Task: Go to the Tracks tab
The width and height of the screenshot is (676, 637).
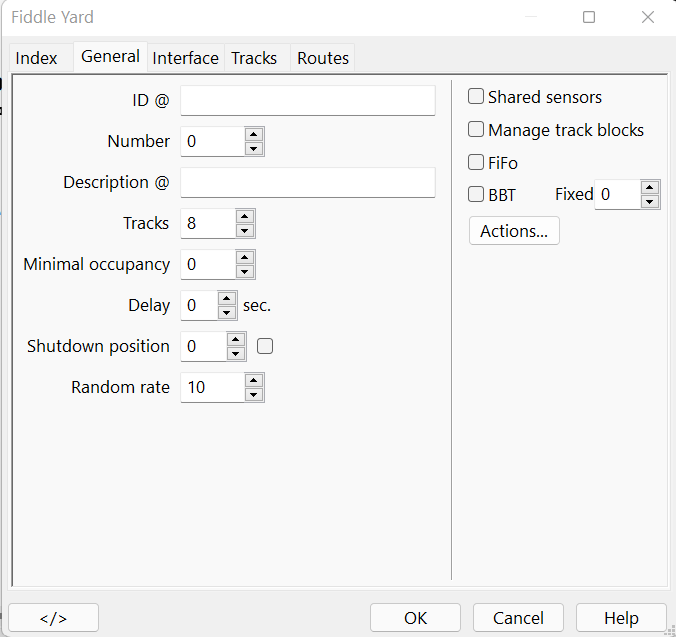Action: tap(254, 58)
